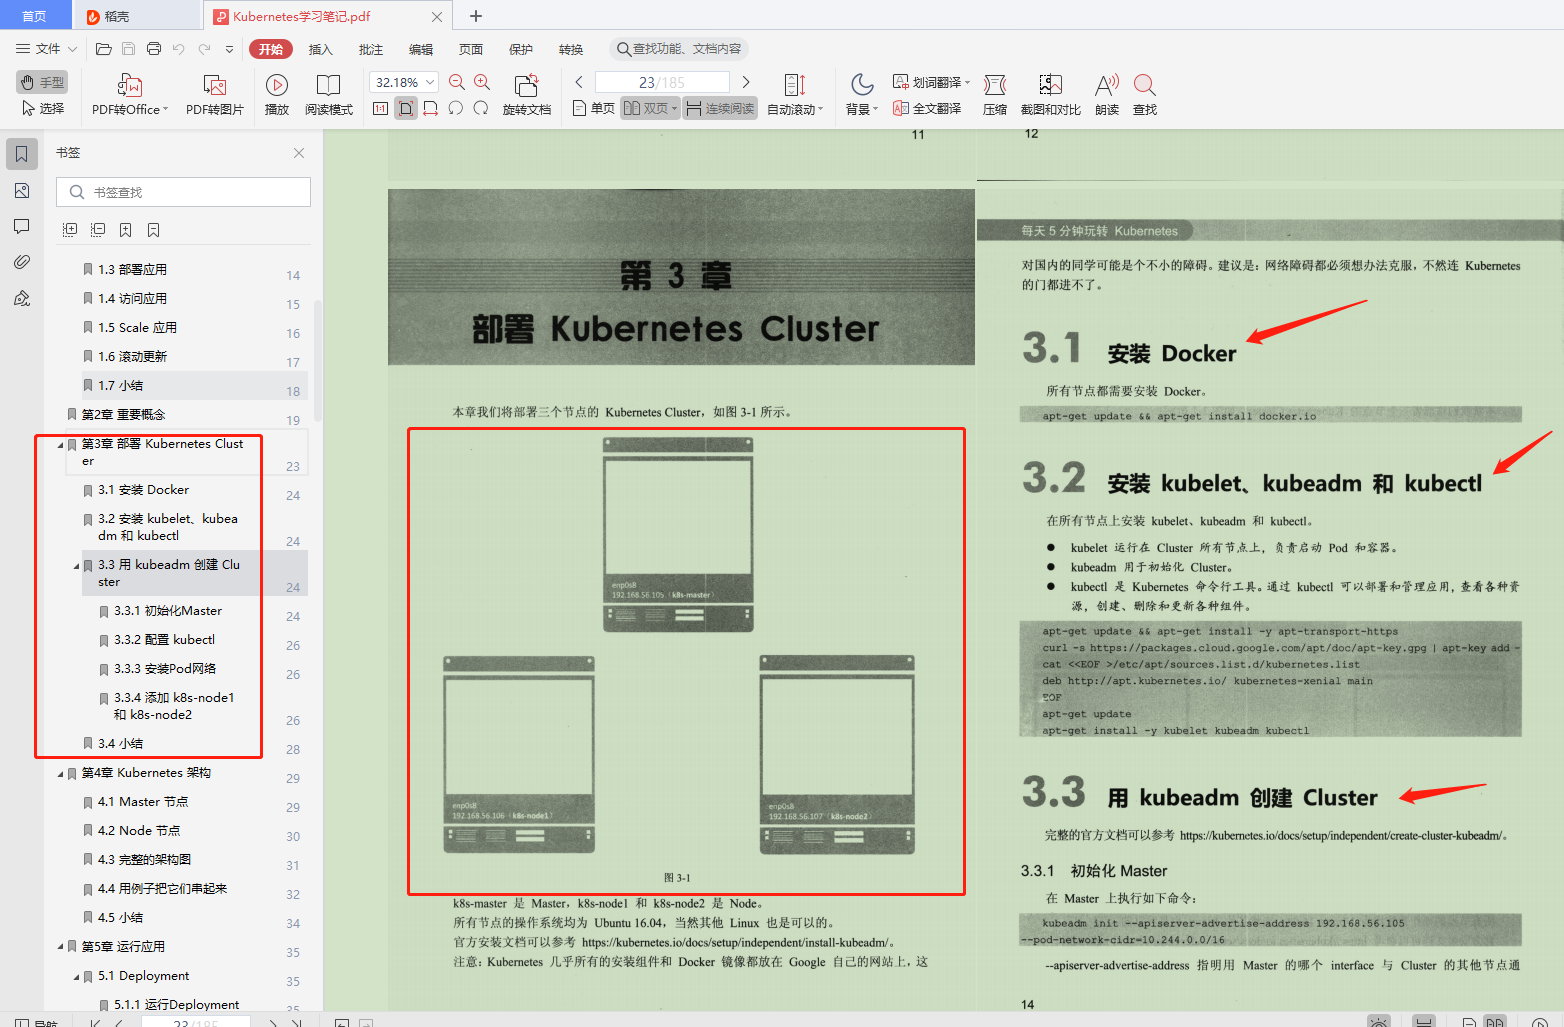
Task: Start the 播放 slideshow playback
Action: click(277, 95)
